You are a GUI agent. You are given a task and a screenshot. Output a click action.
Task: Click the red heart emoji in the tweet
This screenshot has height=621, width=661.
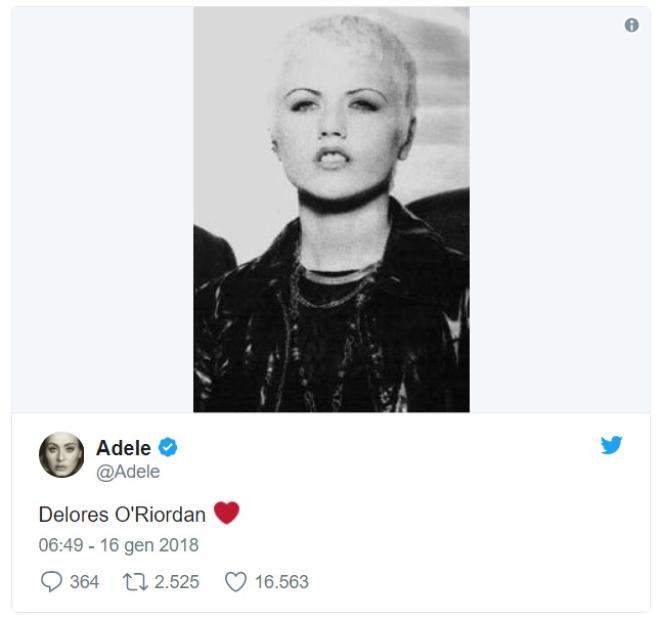click(x=227, y=513)
